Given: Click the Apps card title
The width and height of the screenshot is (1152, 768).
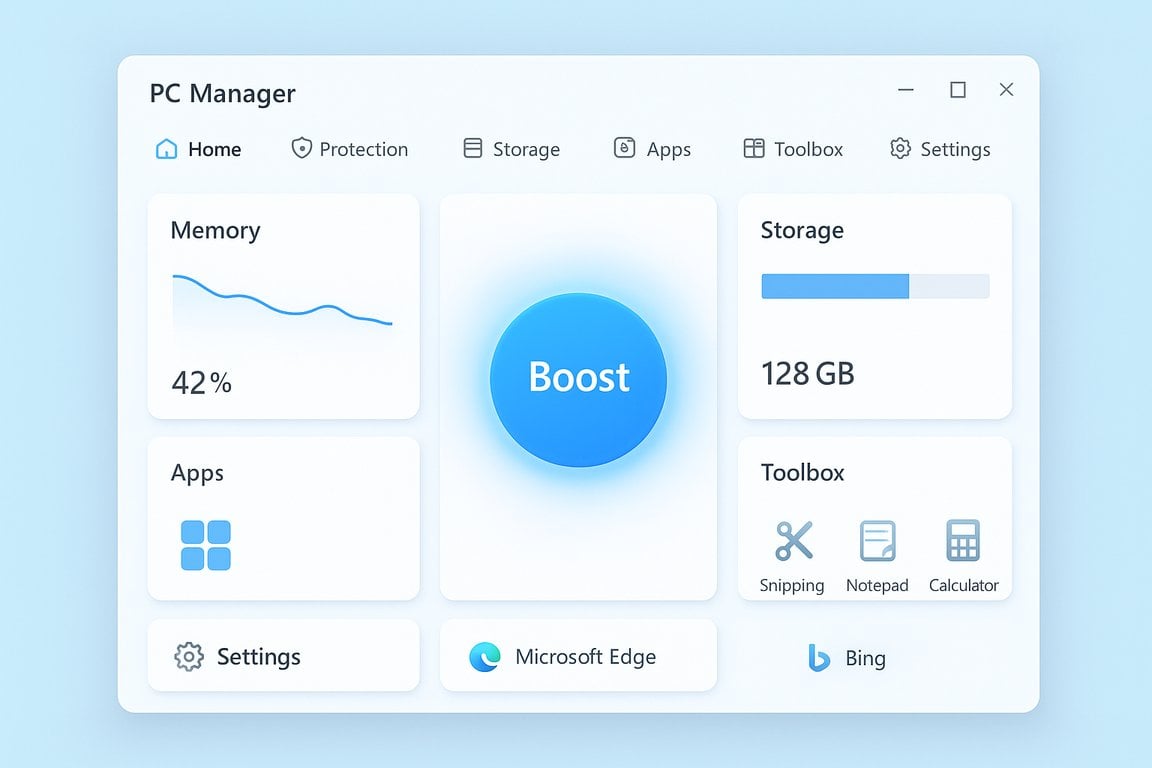Looking at the screenshot, I should click(197, 473).
